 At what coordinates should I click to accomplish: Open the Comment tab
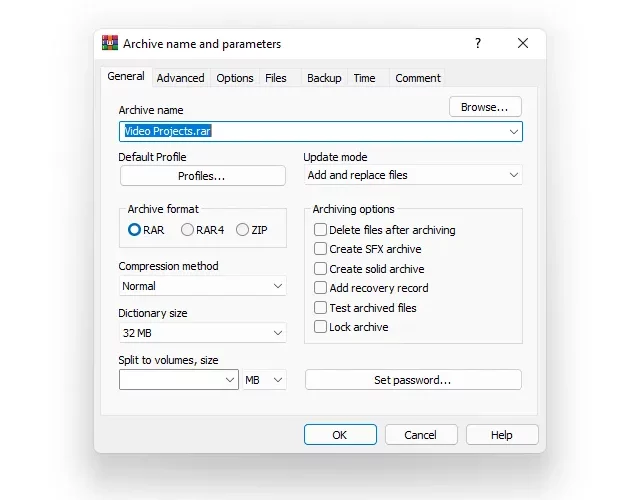(418, 78)
